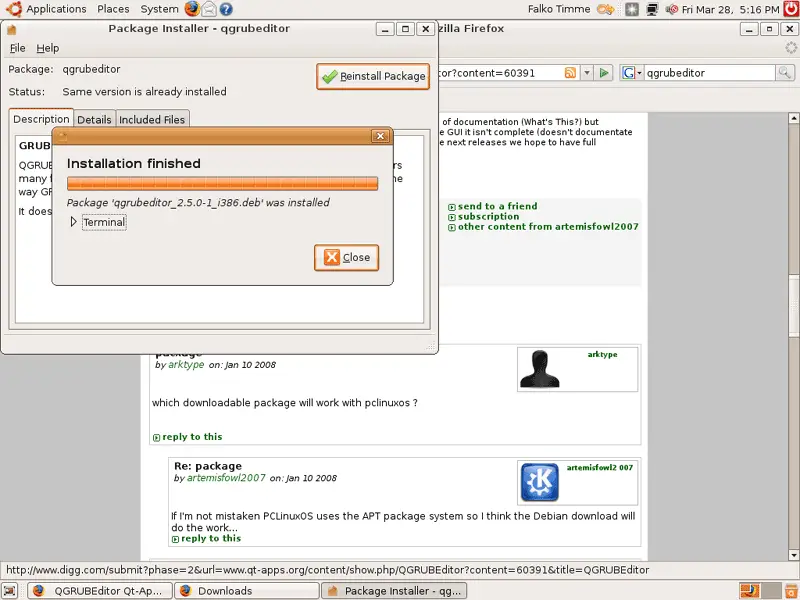Open the Google search engine dropdown

(x=632, y=73)
